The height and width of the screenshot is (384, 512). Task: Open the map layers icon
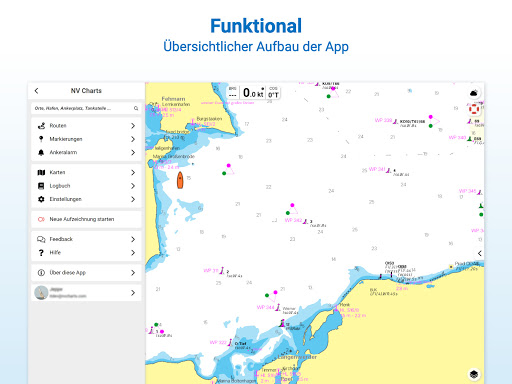tap(474, 374)
